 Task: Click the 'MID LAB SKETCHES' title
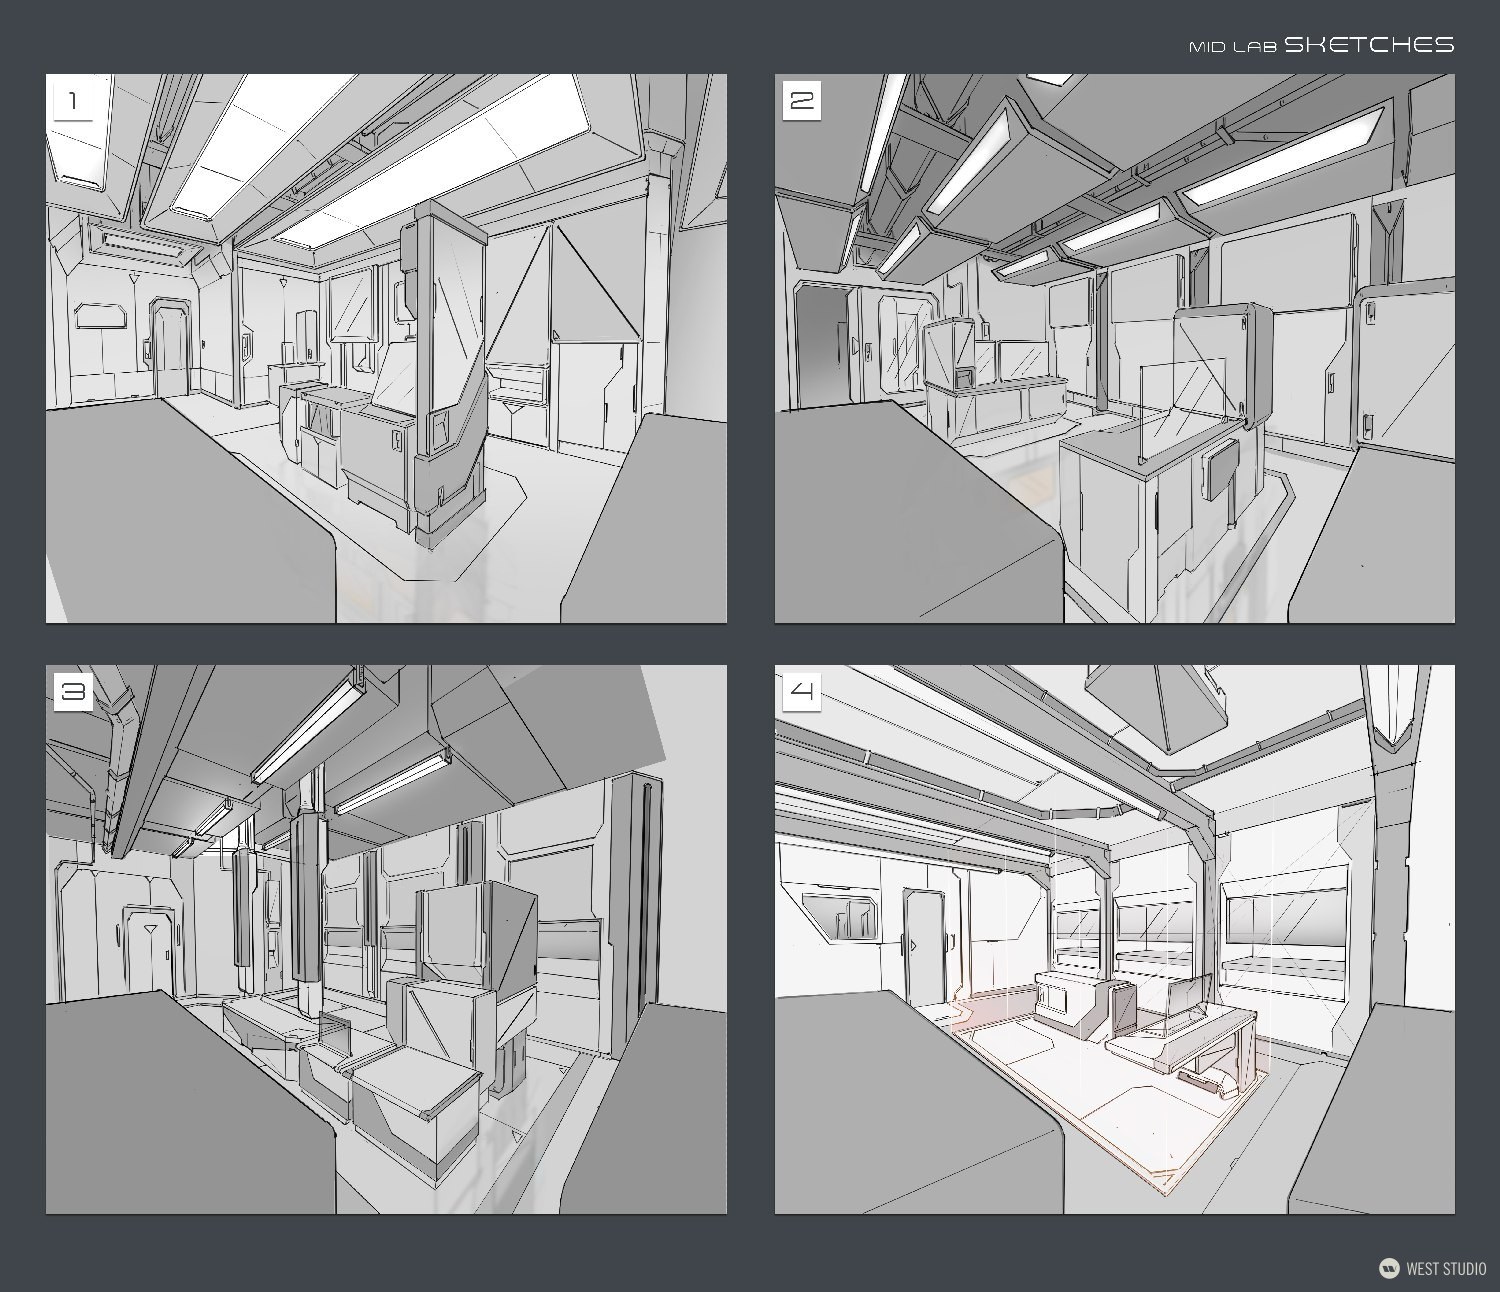pyautogui.click(x=1321, y=45)
